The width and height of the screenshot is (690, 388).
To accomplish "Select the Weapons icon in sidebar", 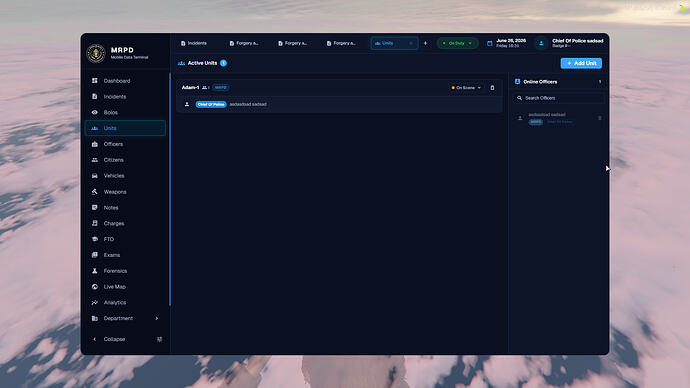I will point(95,191).
